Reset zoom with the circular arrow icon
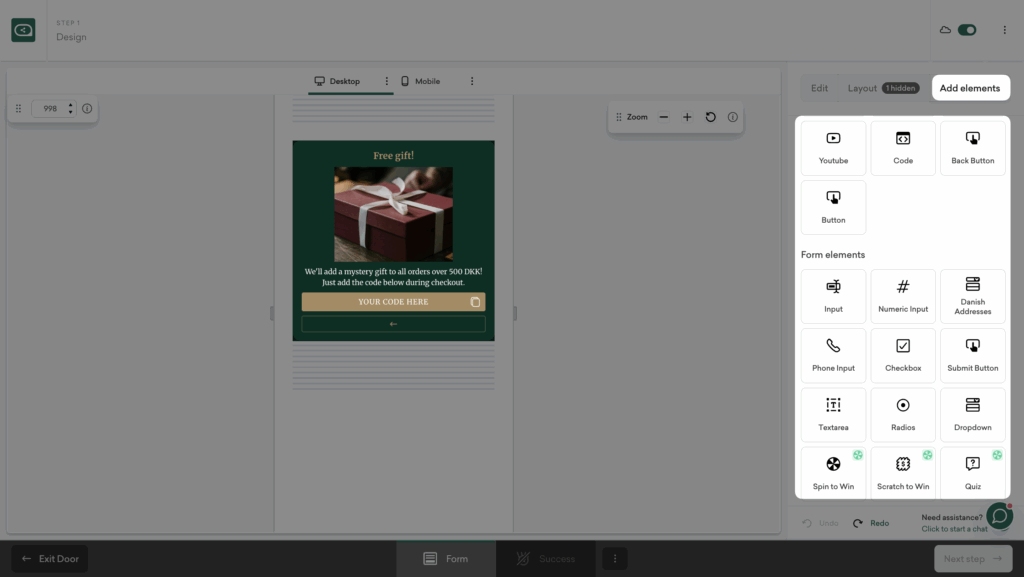The height and width of the screenshot is (577, 1024). (711, 117)
